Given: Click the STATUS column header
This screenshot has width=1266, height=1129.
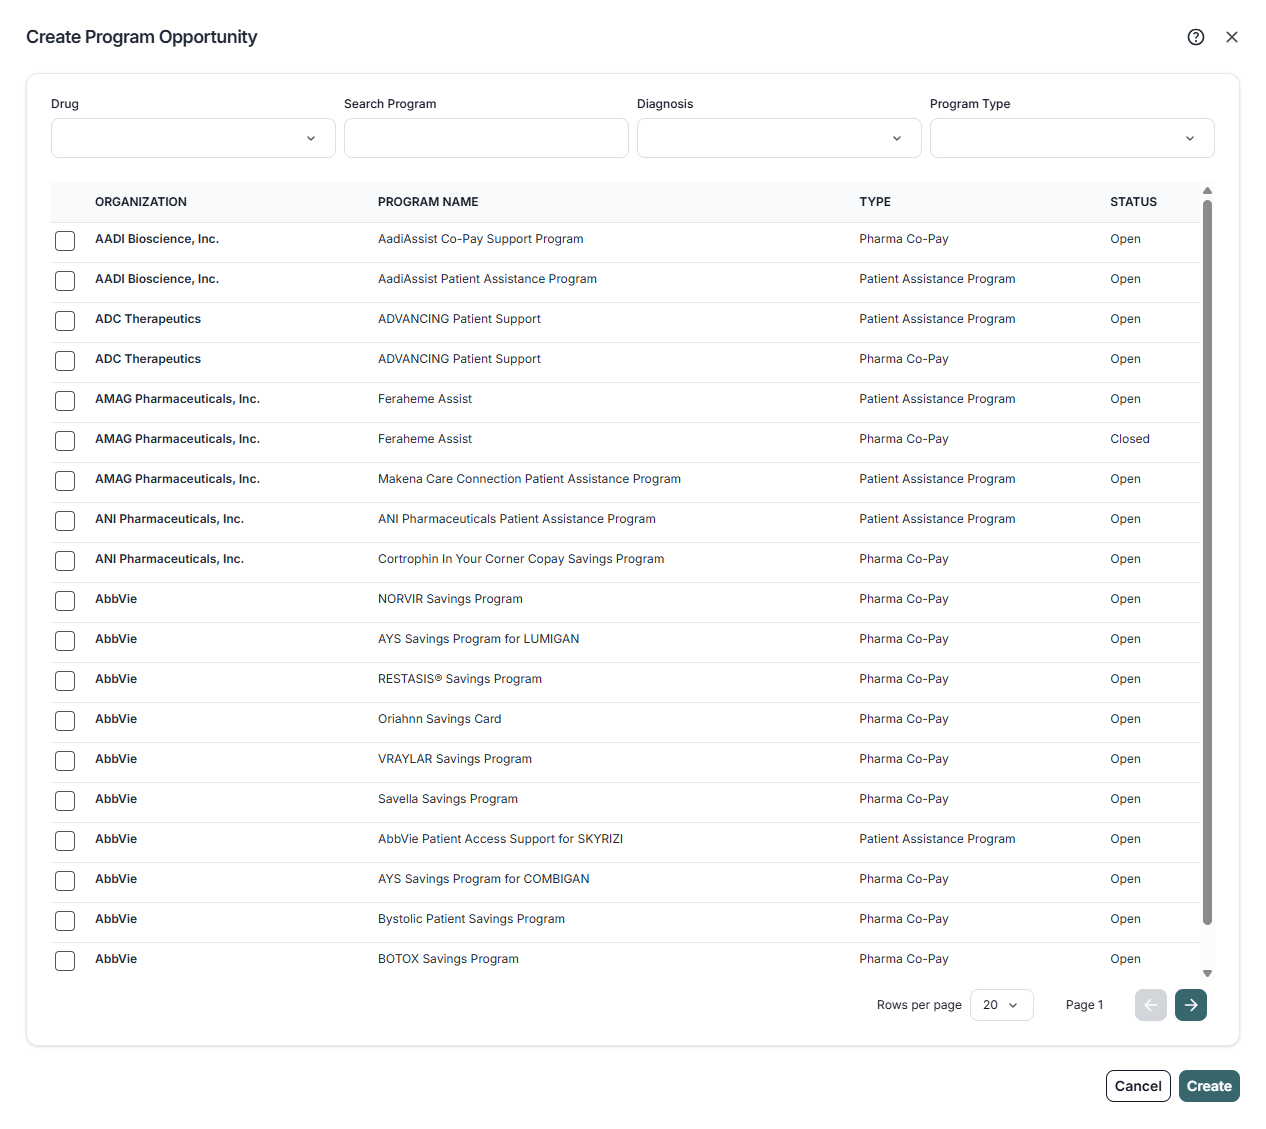Looking at the screenshot, I should (x=1133, y=202).
